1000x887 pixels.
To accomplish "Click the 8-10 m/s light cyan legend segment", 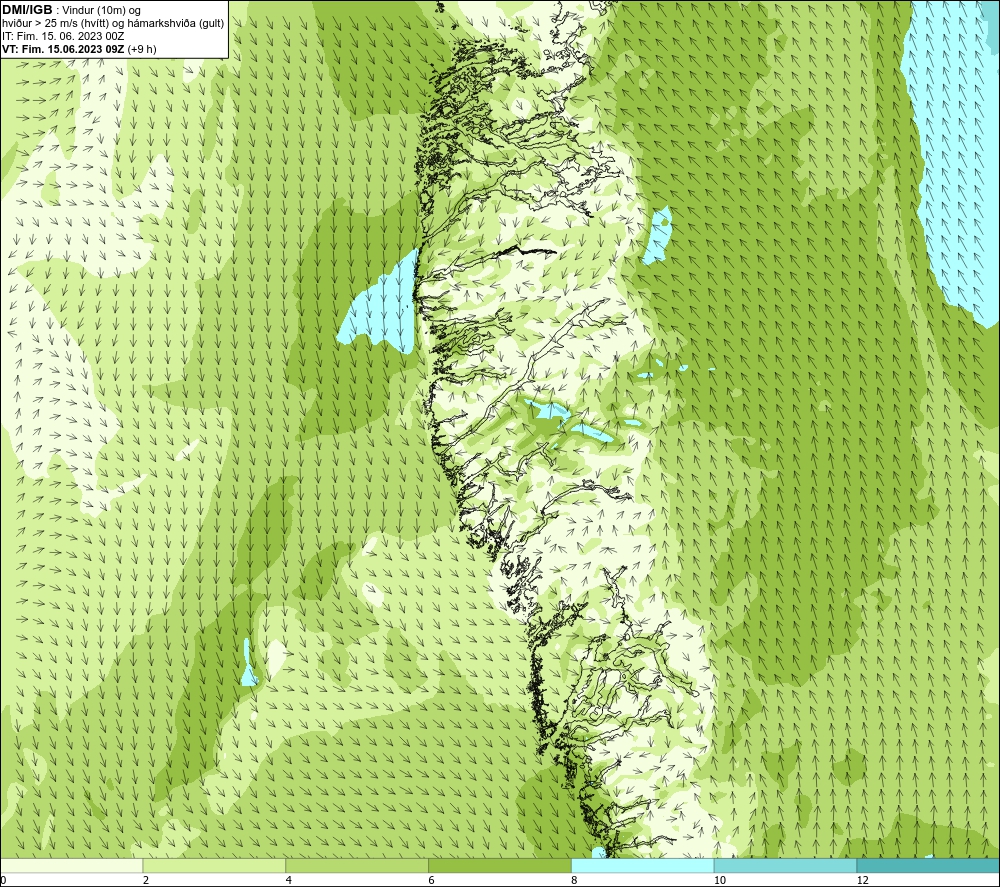I will point(643,866).
